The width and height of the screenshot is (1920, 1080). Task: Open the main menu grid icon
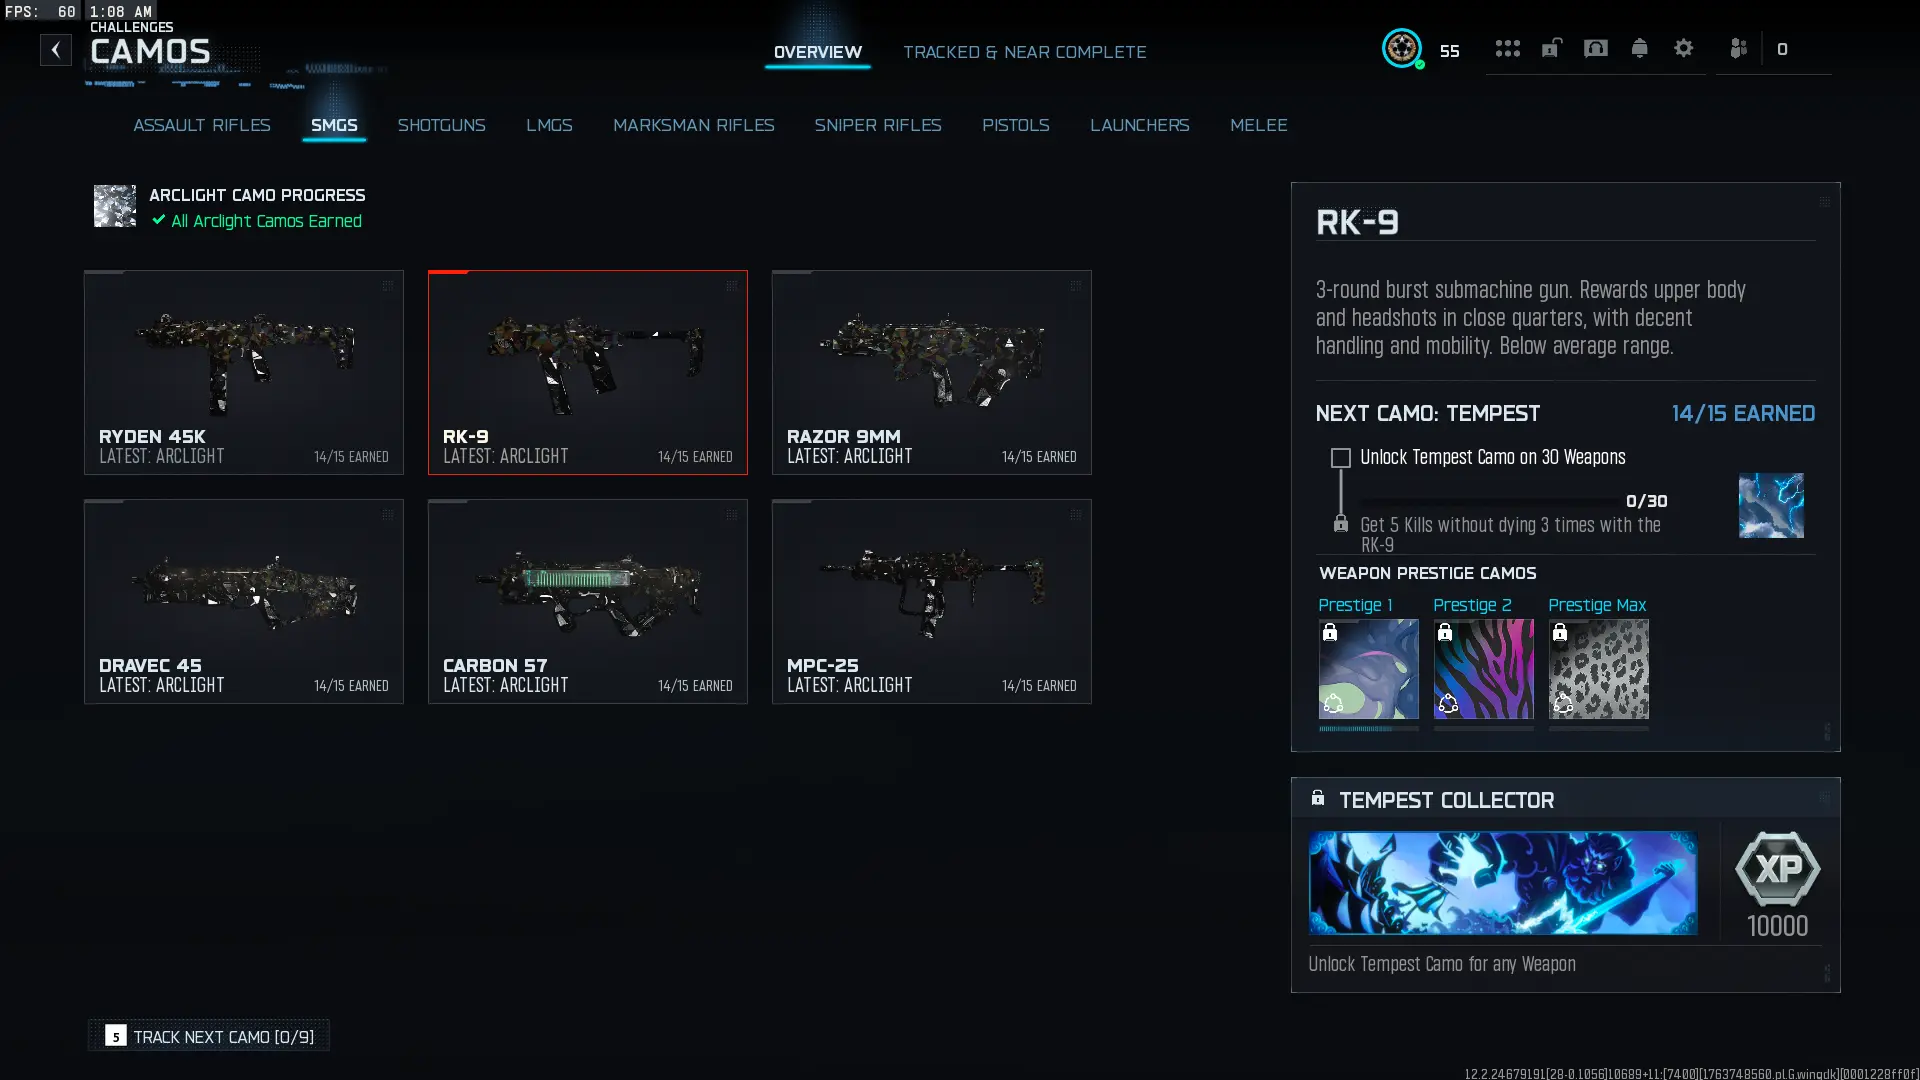[x=1508, y=48]
